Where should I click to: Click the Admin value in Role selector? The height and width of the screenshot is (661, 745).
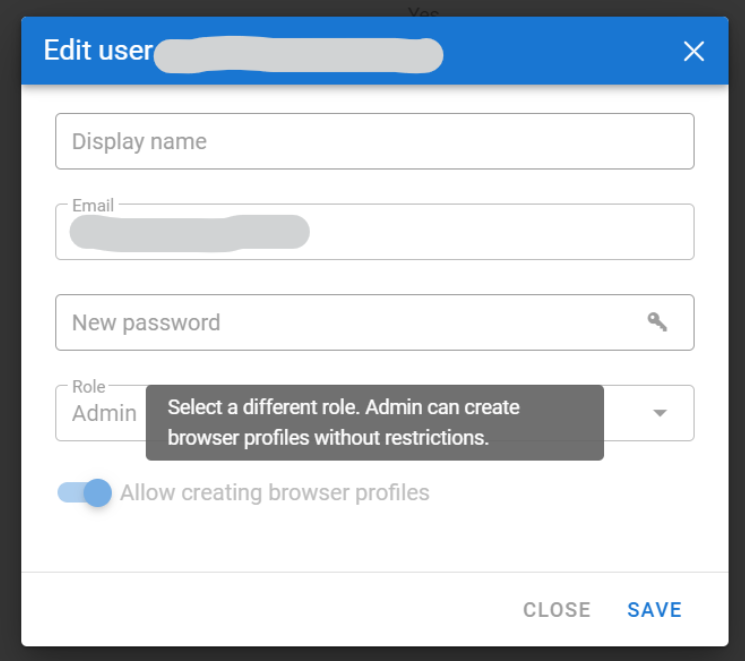pyautogui.click(x=104, y=413)
